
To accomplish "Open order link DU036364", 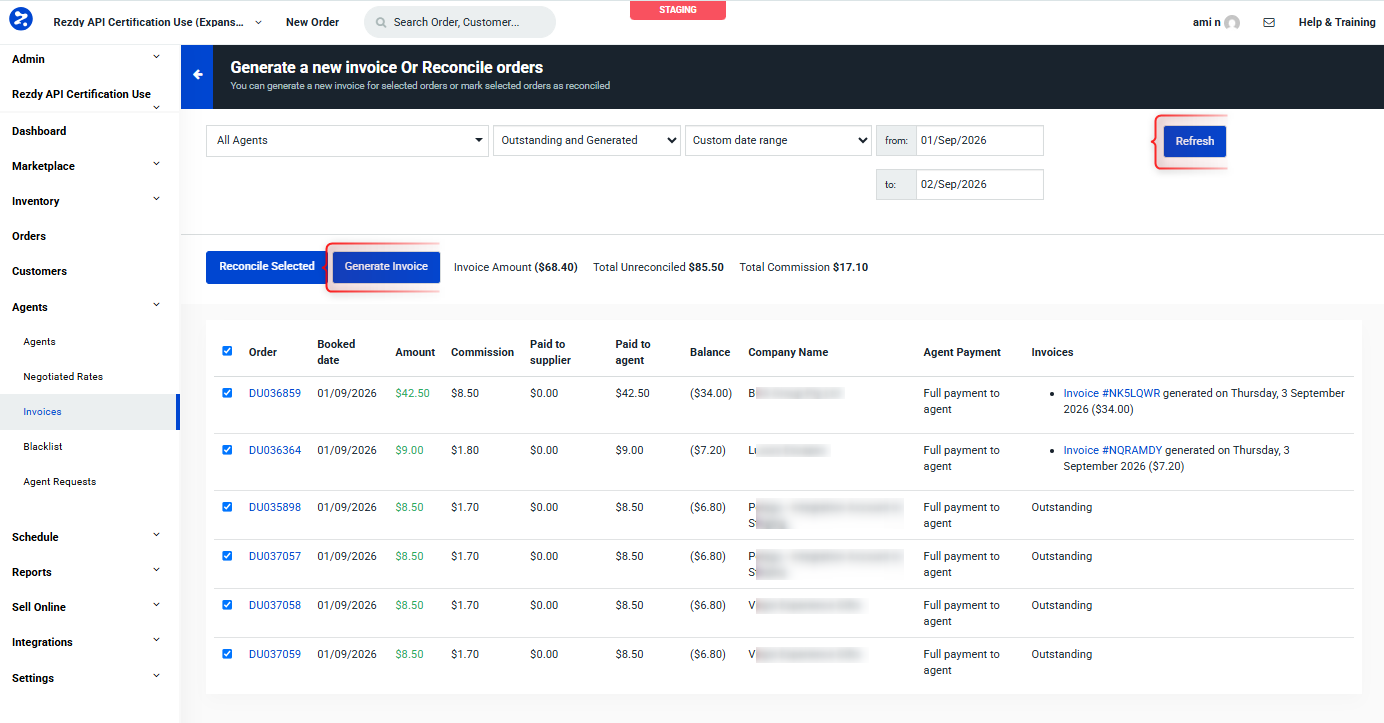I will [x=275, y=450].
